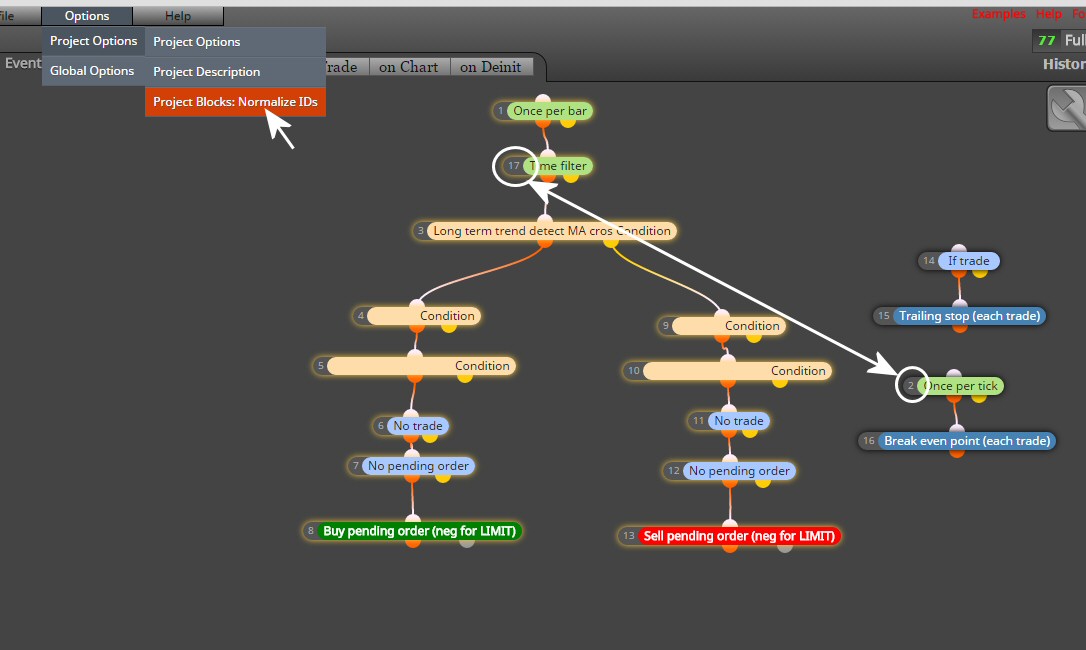
Task: Click the green 77 counter at top right
Action: [x=1046, y=40]
